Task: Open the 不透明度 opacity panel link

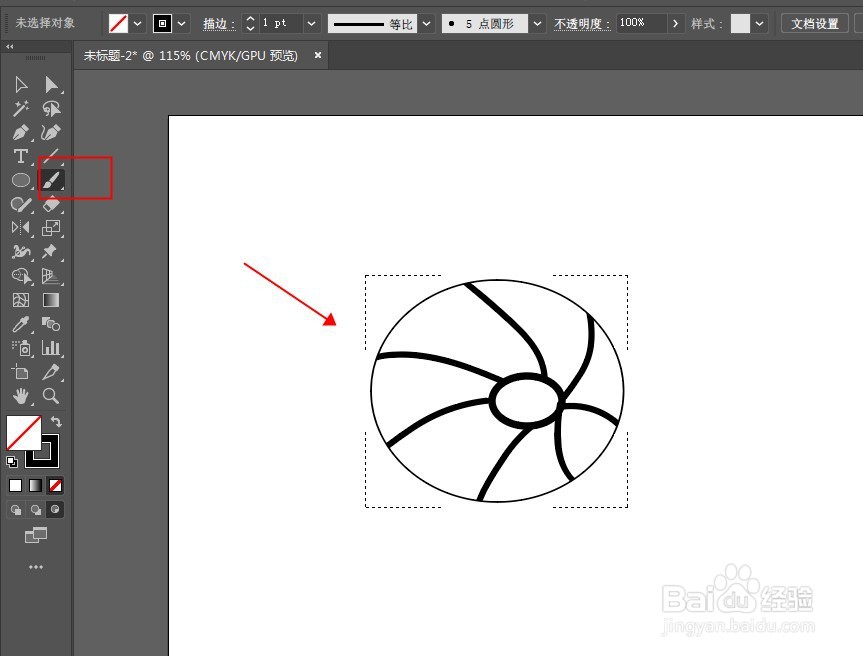Action: click(x=582, y=24)
